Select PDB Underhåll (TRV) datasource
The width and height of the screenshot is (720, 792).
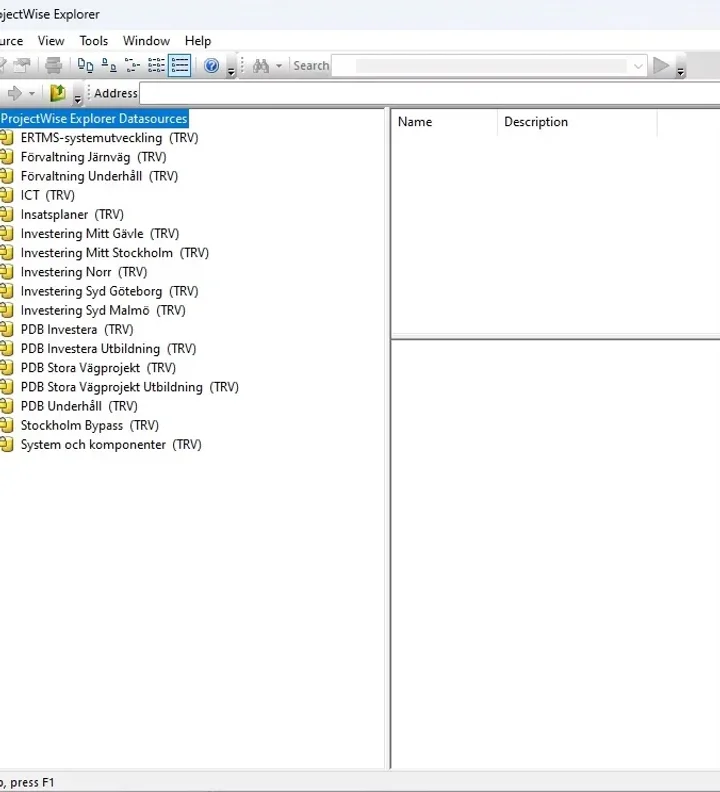click(x=79, y=407)
